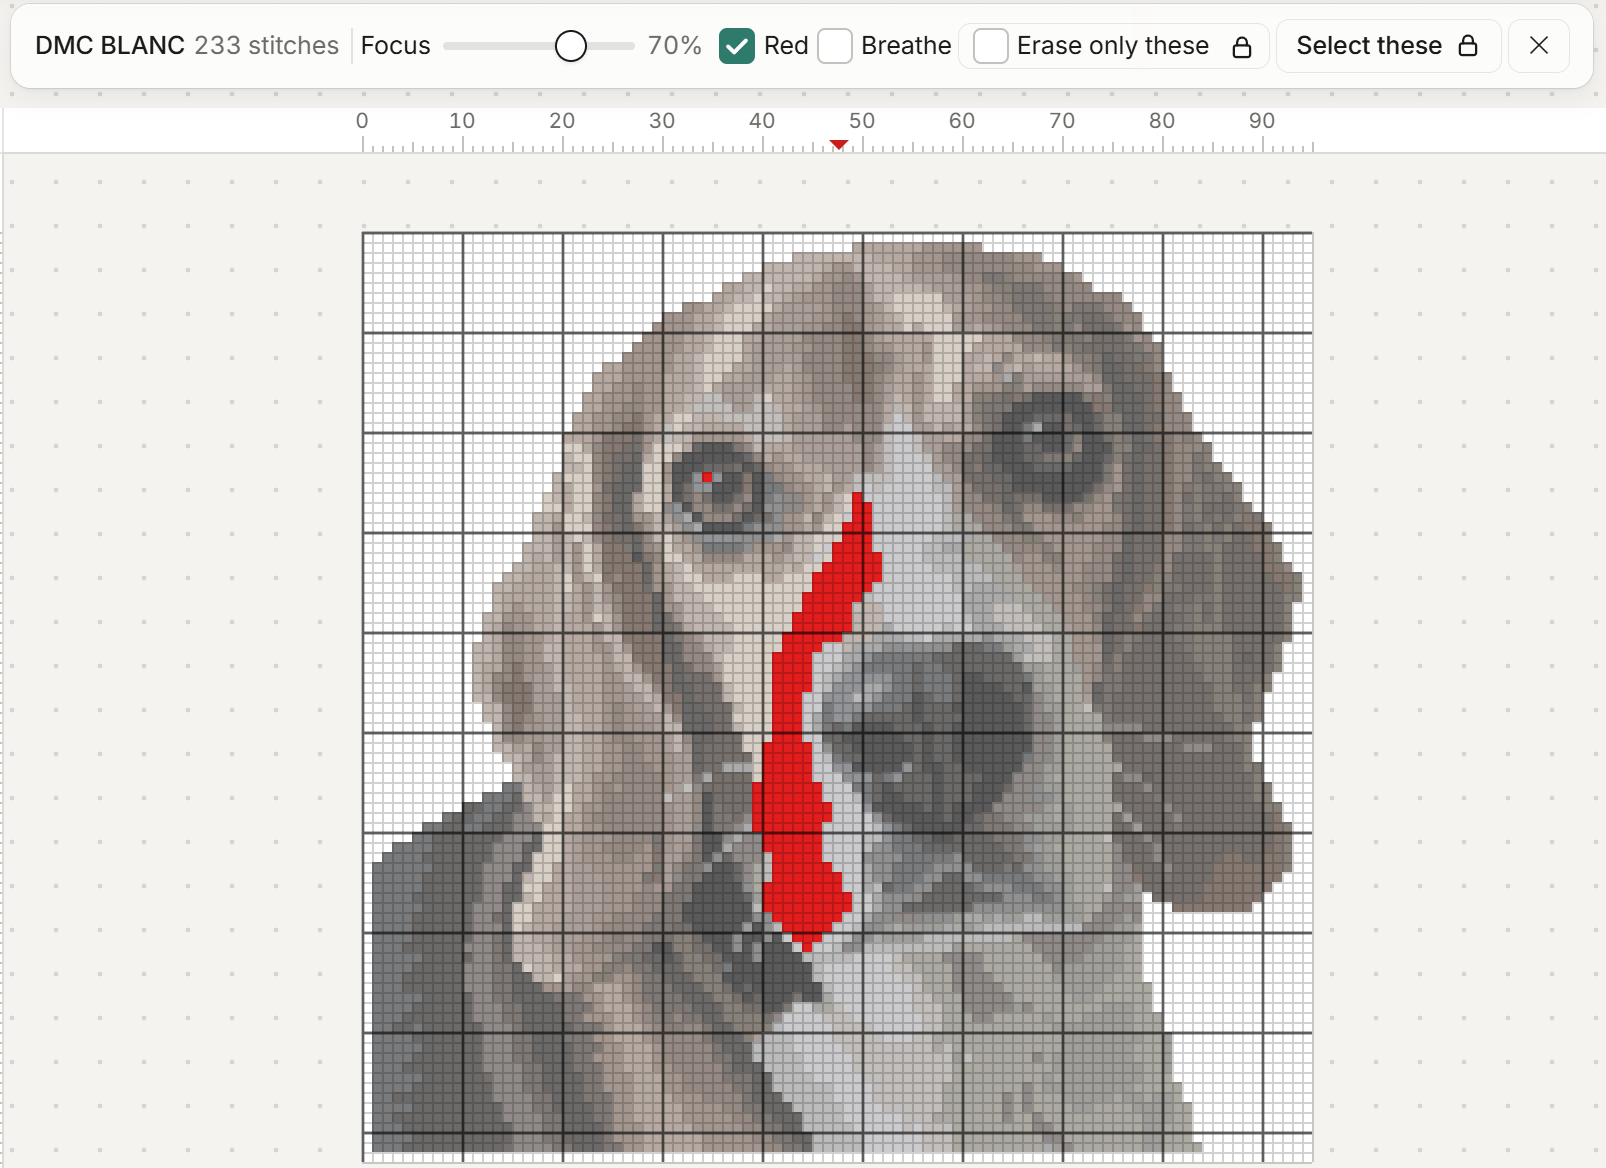The height and width of the screenshot is (1168, 1606).
Task: Tick the Erase only these checkbox
Action: [991, 46]
